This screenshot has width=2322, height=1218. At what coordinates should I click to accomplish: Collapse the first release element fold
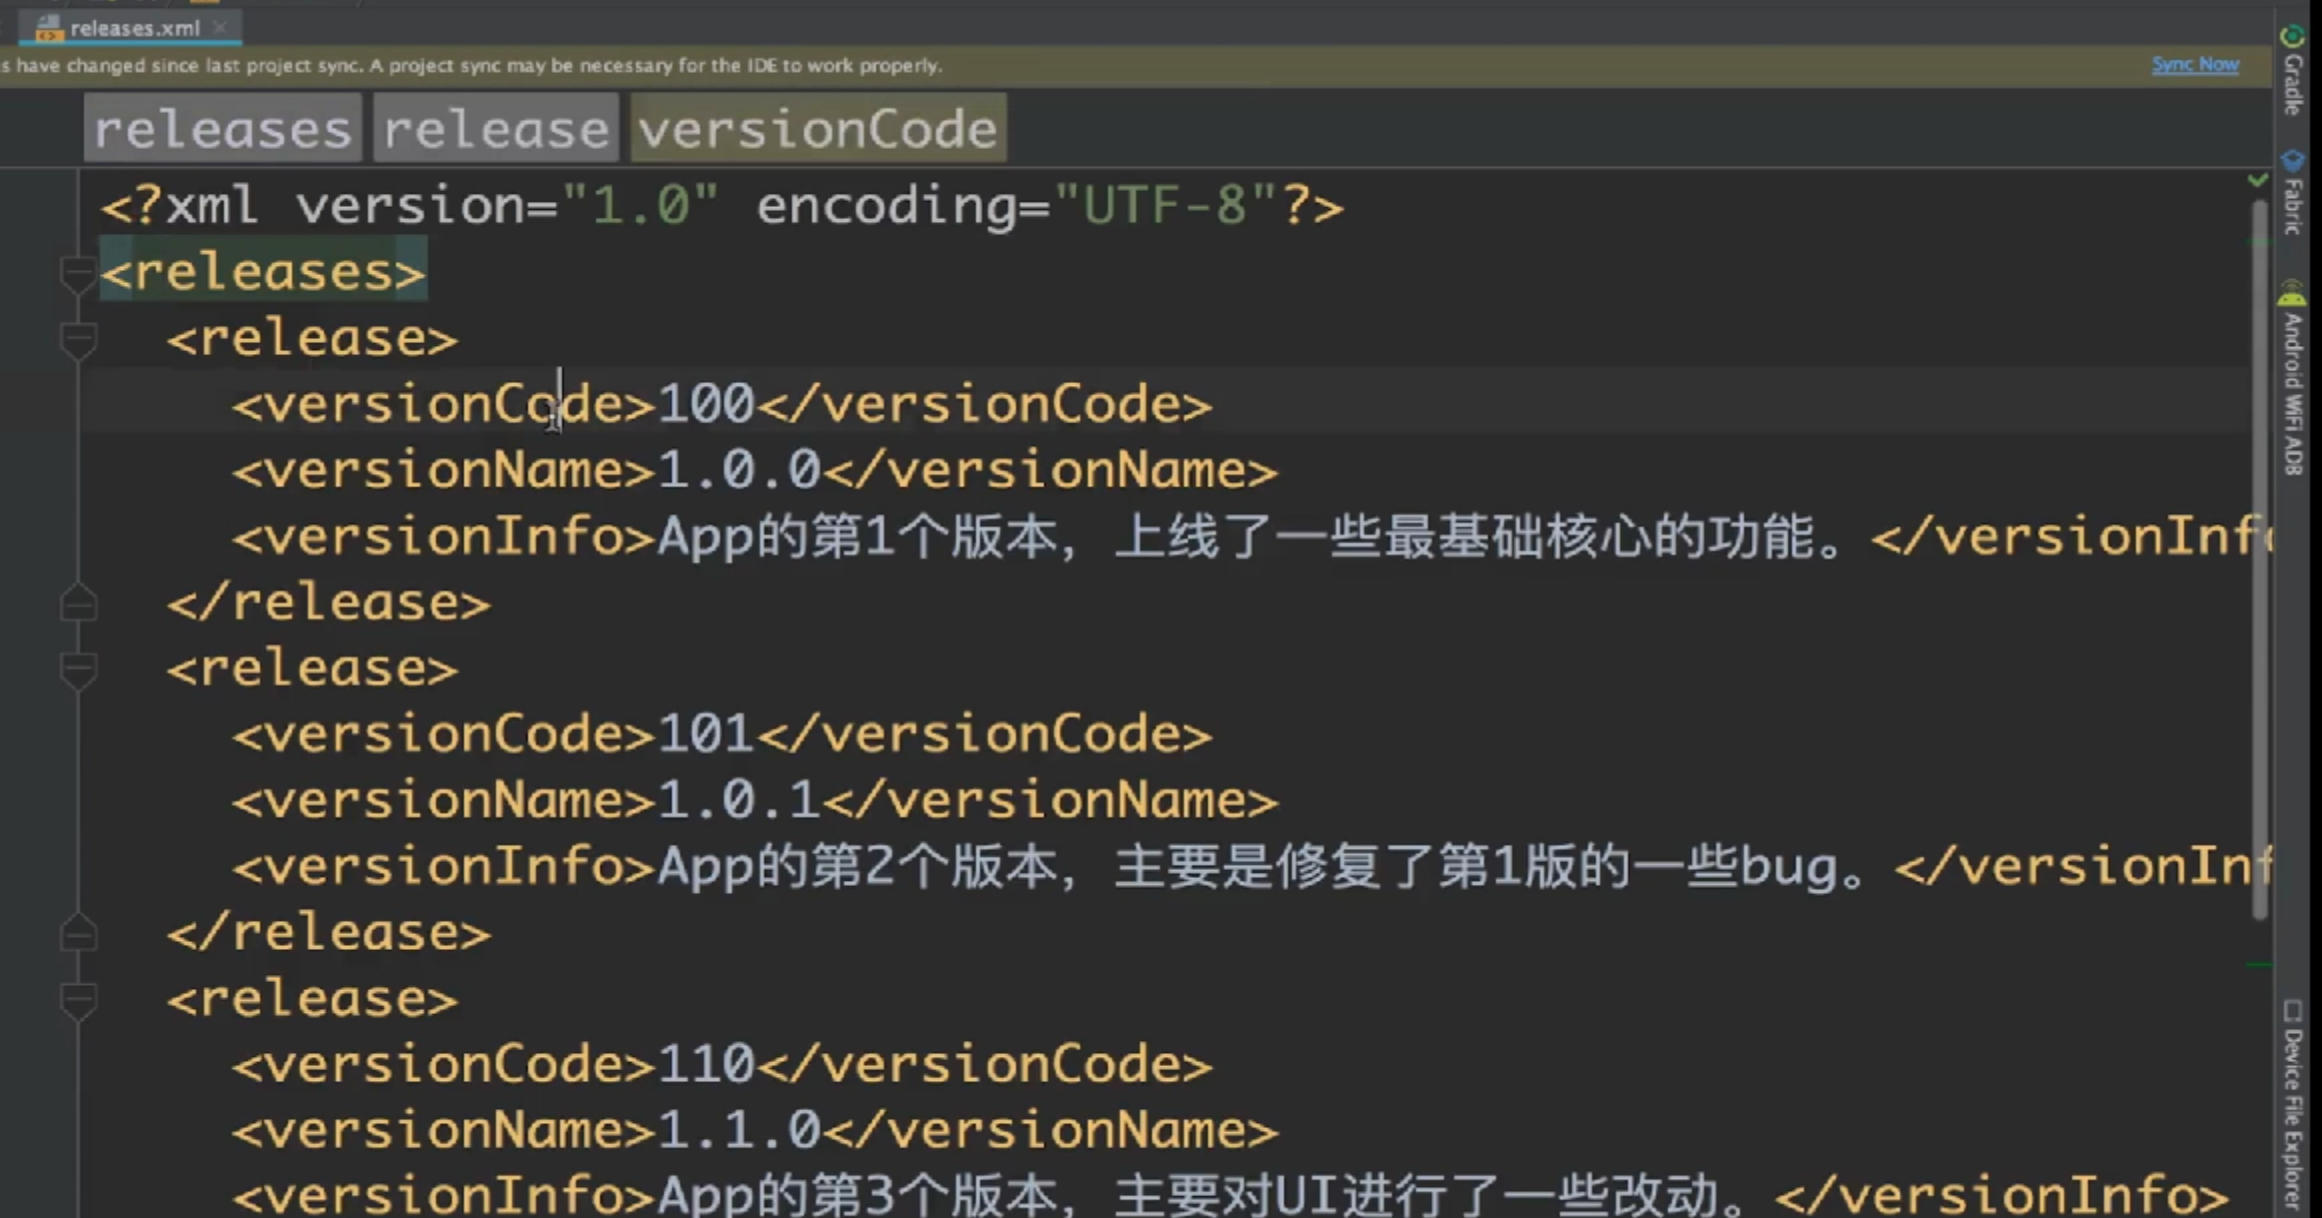point(78,339)
